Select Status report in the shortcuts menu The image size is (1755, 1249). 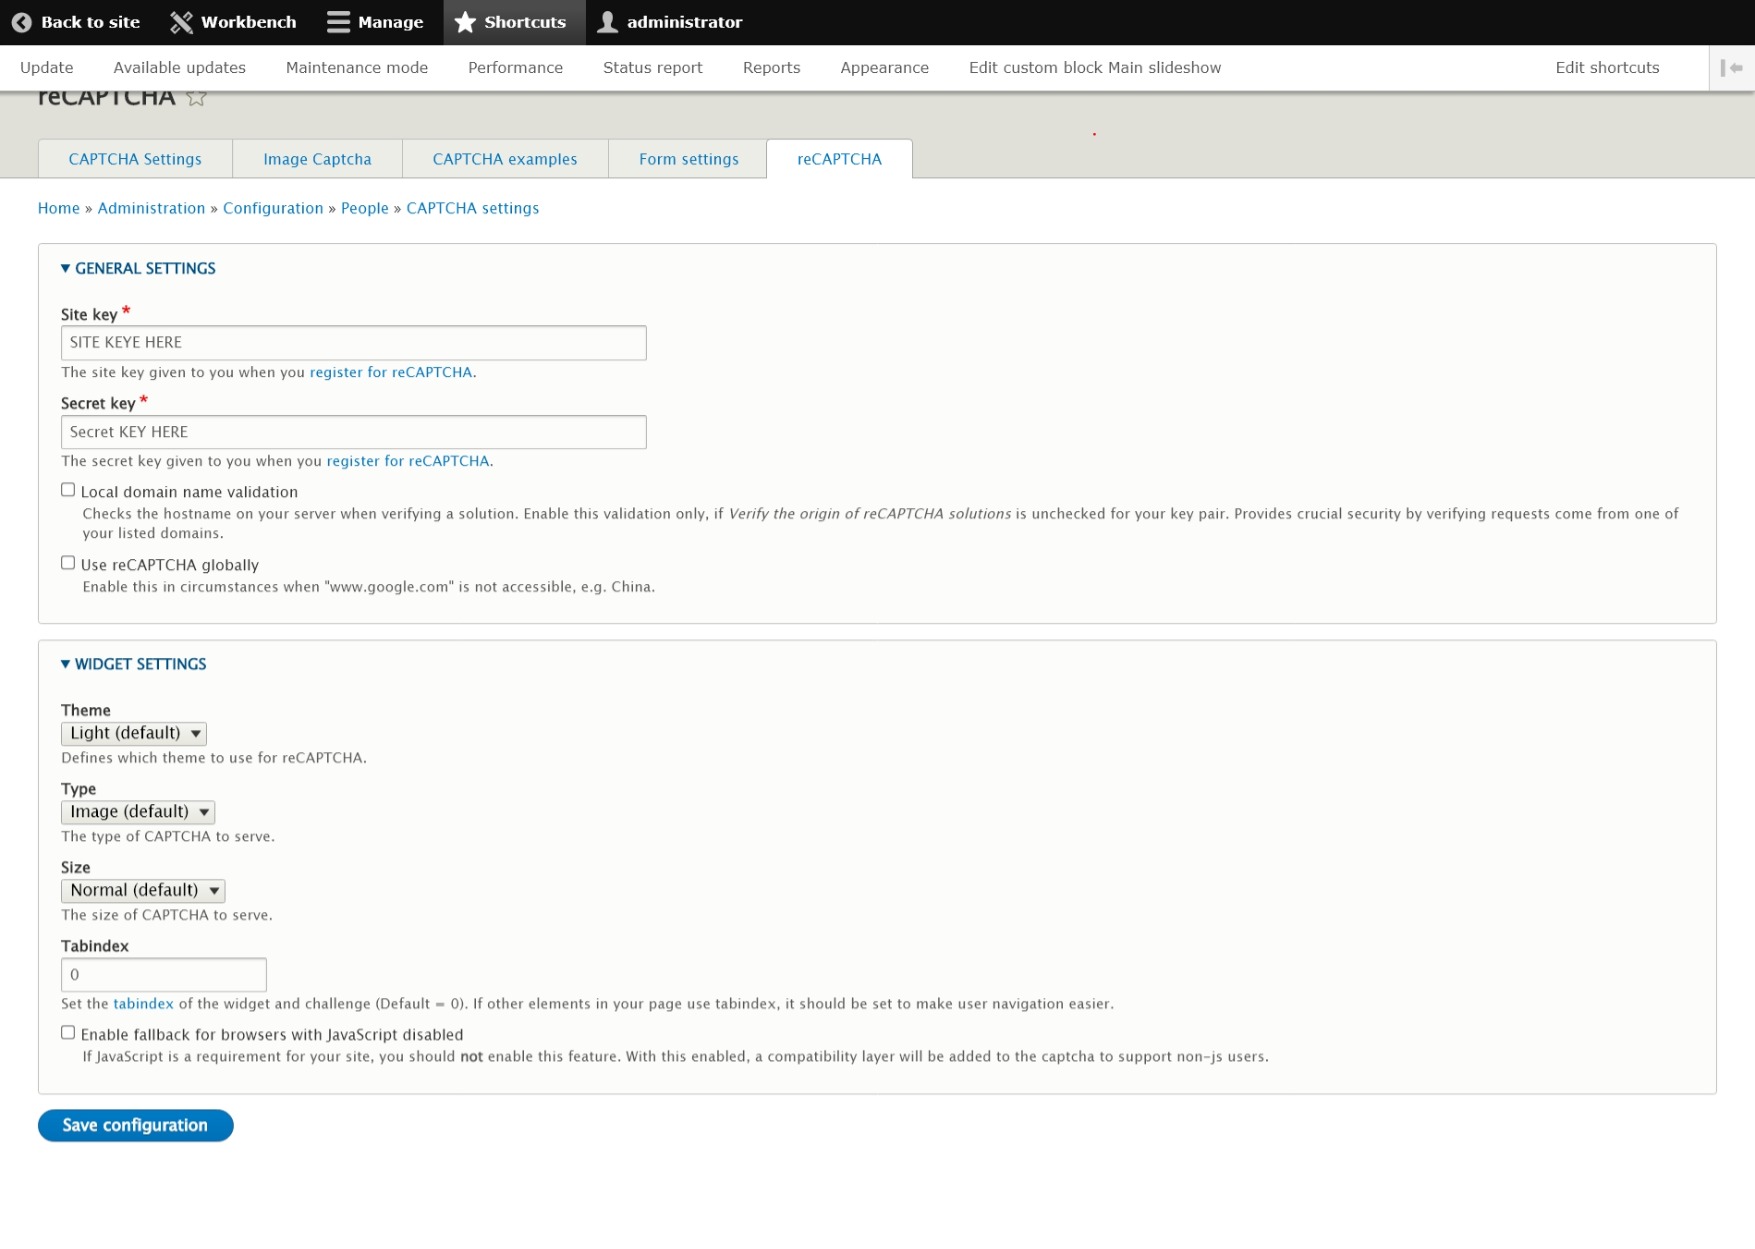point(652,67)
